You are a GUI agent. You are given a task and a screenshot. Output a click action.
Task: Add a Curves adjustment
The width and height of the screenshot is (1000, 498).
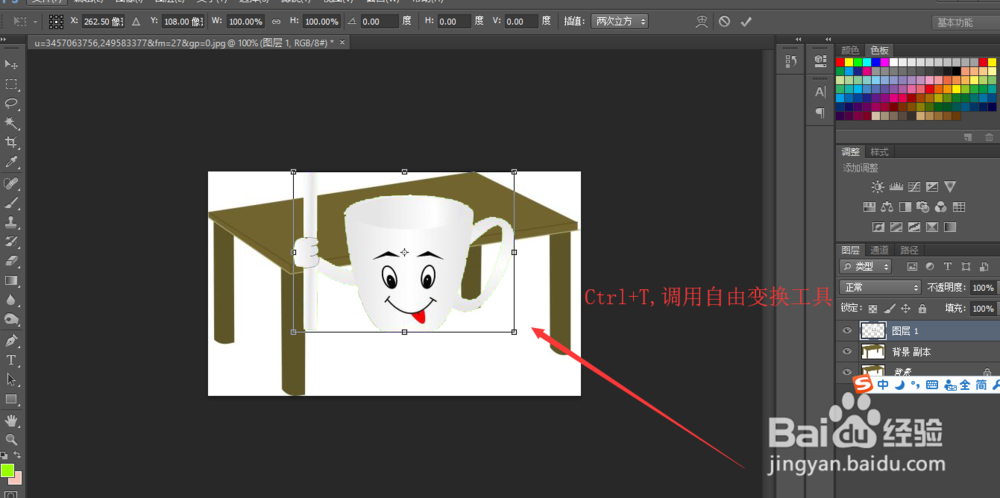point(914,187)
